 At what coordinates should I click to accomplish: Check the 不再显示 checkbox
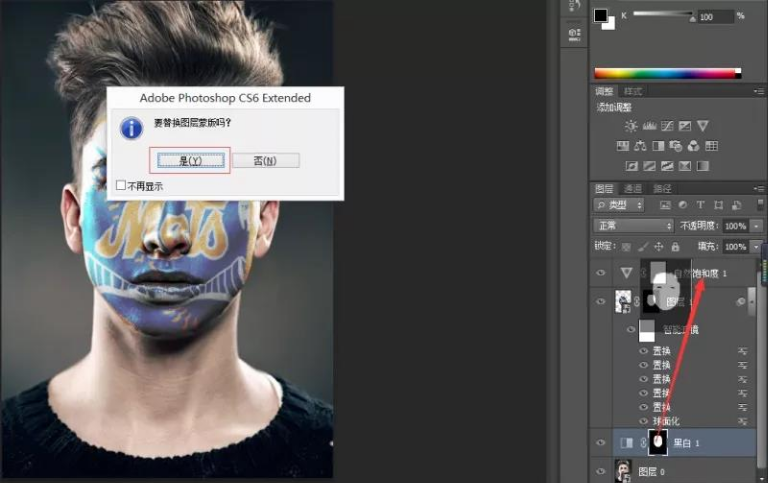tap(121, 185)
